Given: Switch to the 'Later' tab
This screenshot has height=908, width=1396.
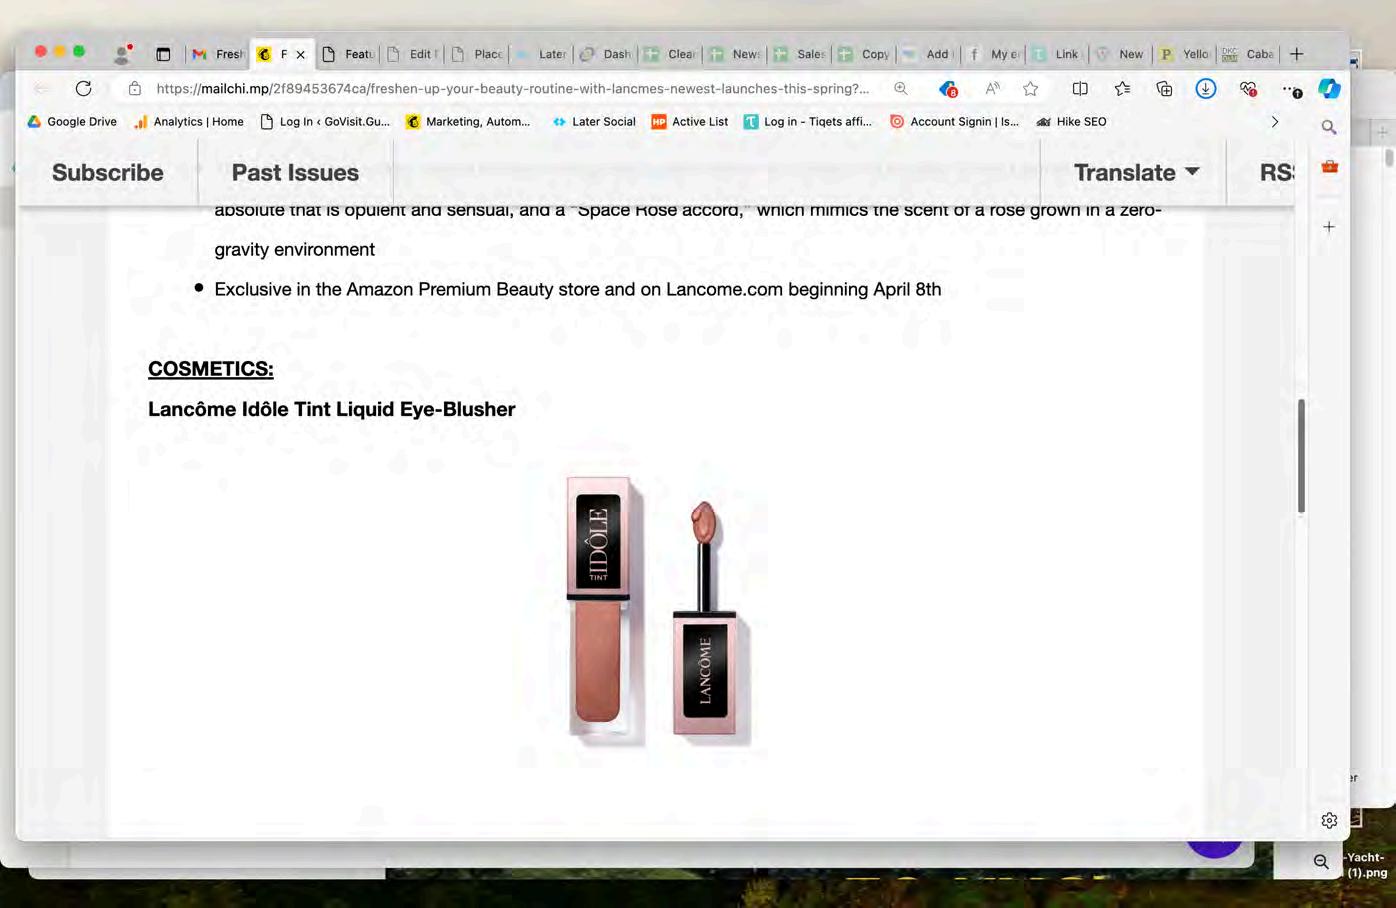Looking at the screenshot, I should tap(541, 54).
